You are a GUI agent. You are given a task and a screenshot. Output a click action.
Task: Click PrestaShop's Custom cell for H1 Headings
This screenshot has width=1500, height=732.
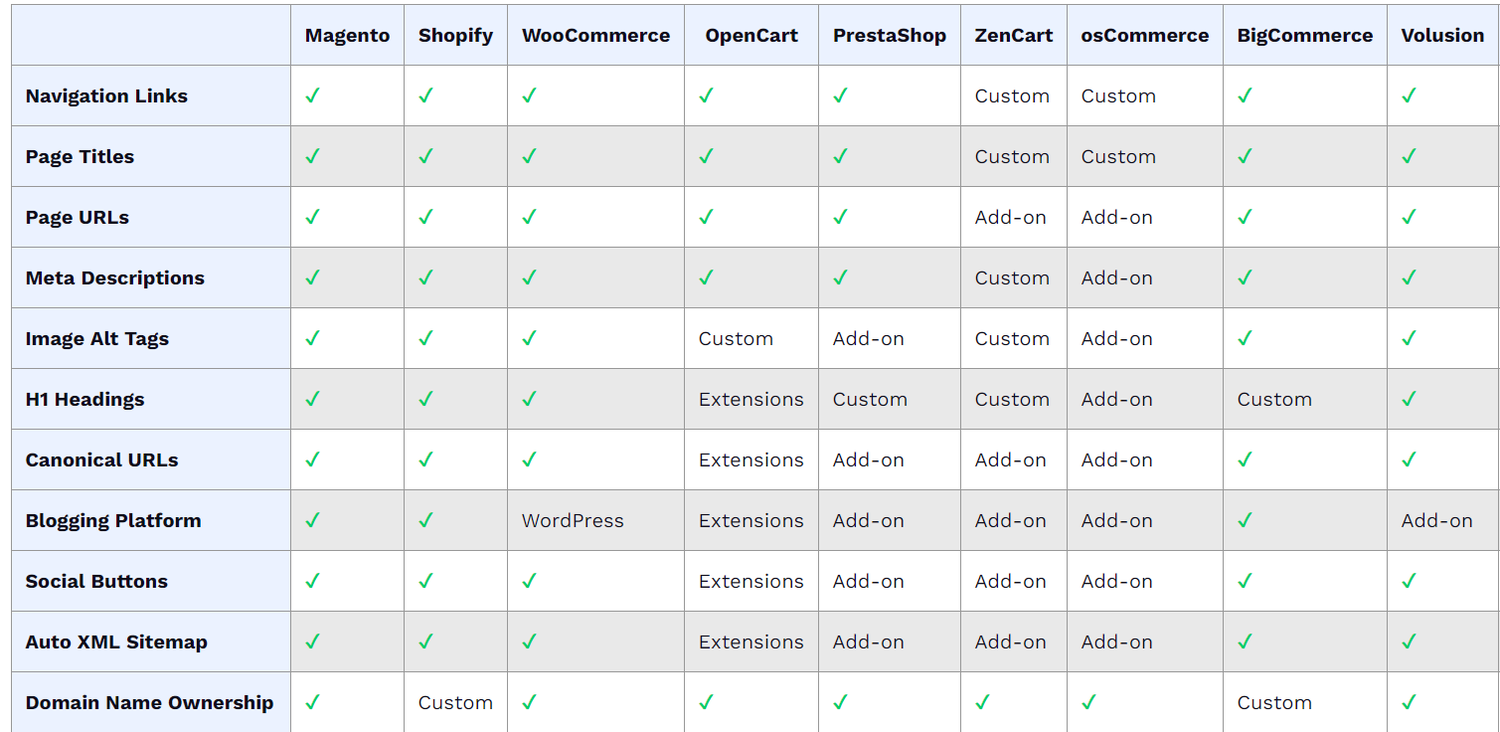[869, 399]
